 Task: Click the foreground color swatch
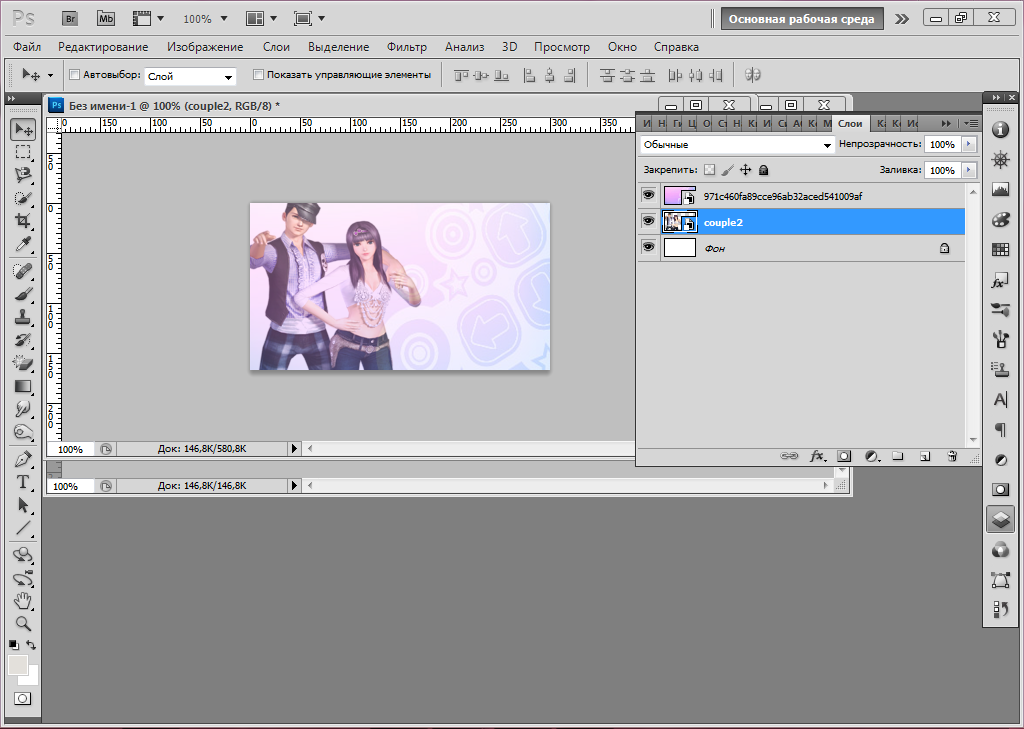tap(17, 666)
